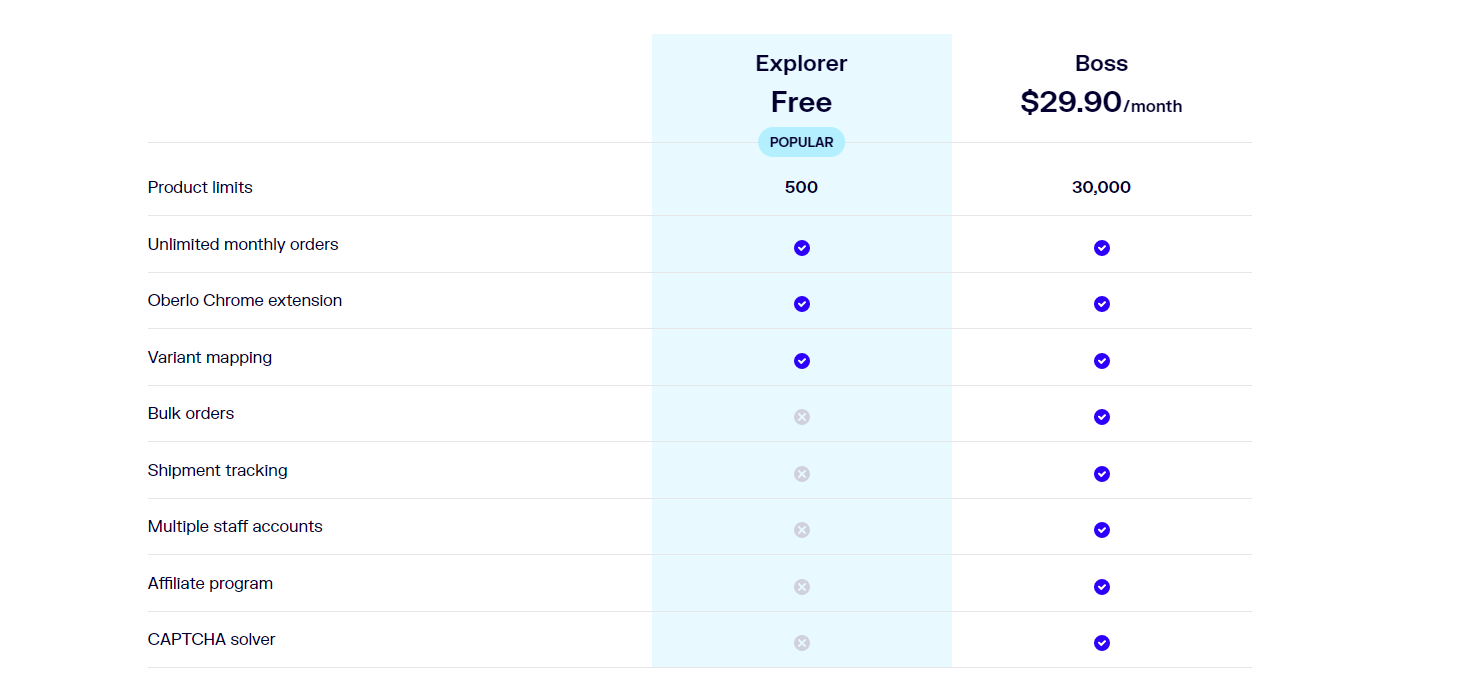
Task: Click Boss checkmark for CAPTCHA solver
Action: pyautogui.click(x=1102, y=643)
